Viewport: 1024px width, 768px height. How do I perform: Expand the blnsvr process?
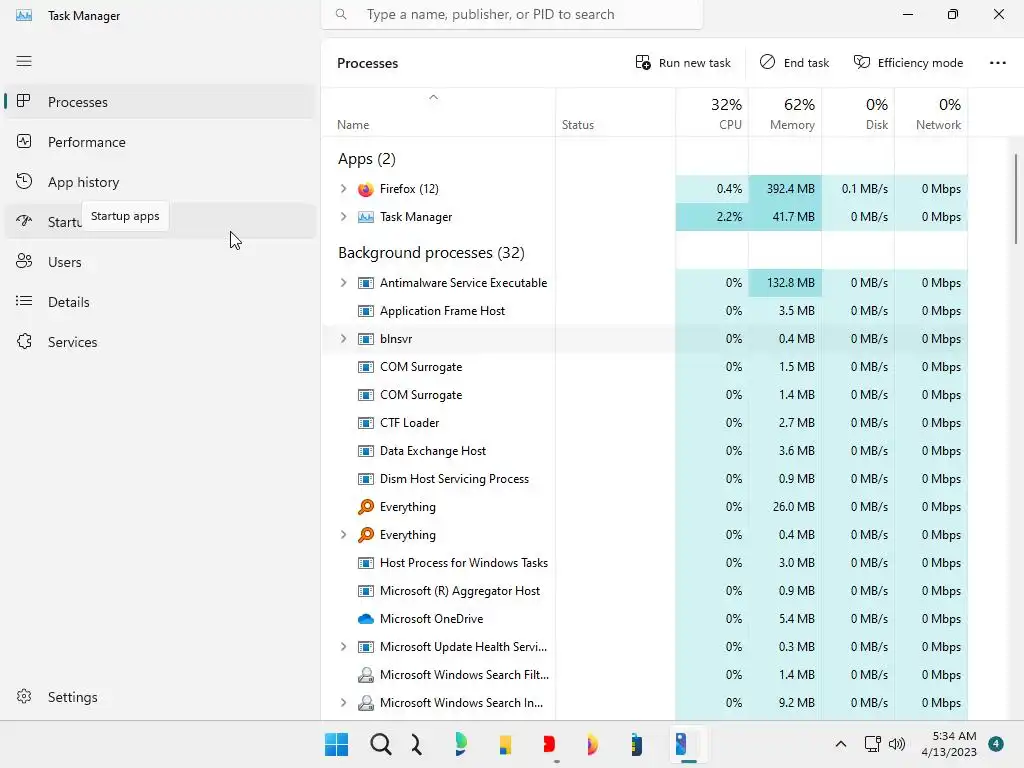tap(344, 339)
